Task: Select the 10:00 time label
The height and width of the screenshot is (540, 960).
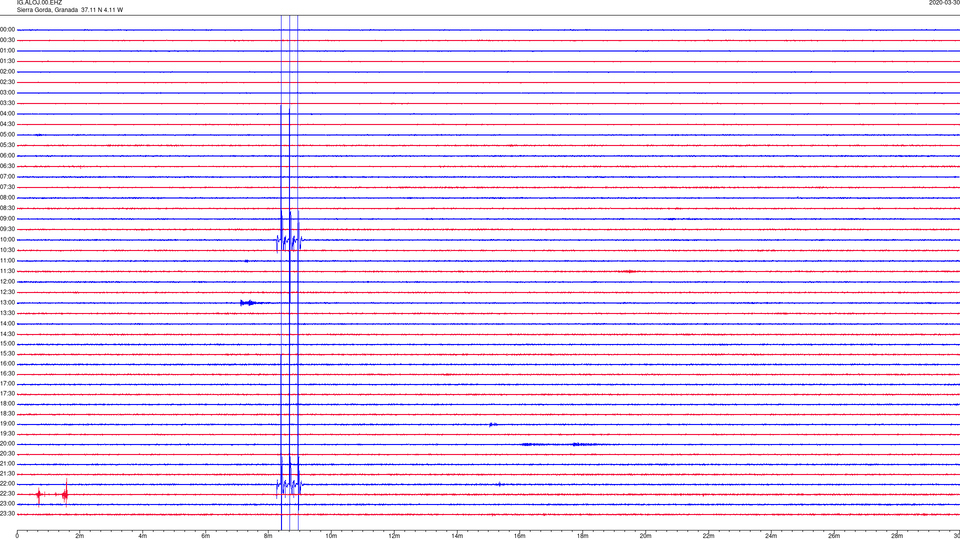Action: tap(7, 240)
